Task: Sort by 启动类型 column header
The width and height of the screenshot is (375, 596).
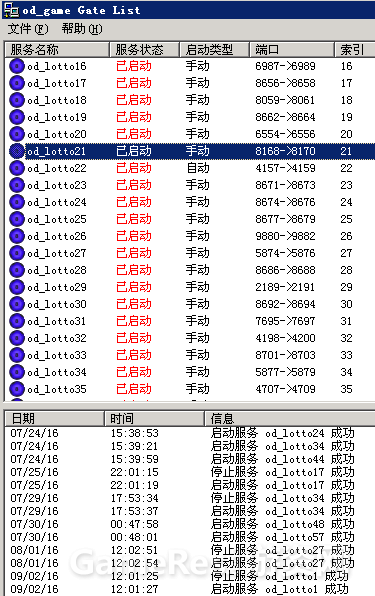Action: pyautogui.click(x=214, y=49)
